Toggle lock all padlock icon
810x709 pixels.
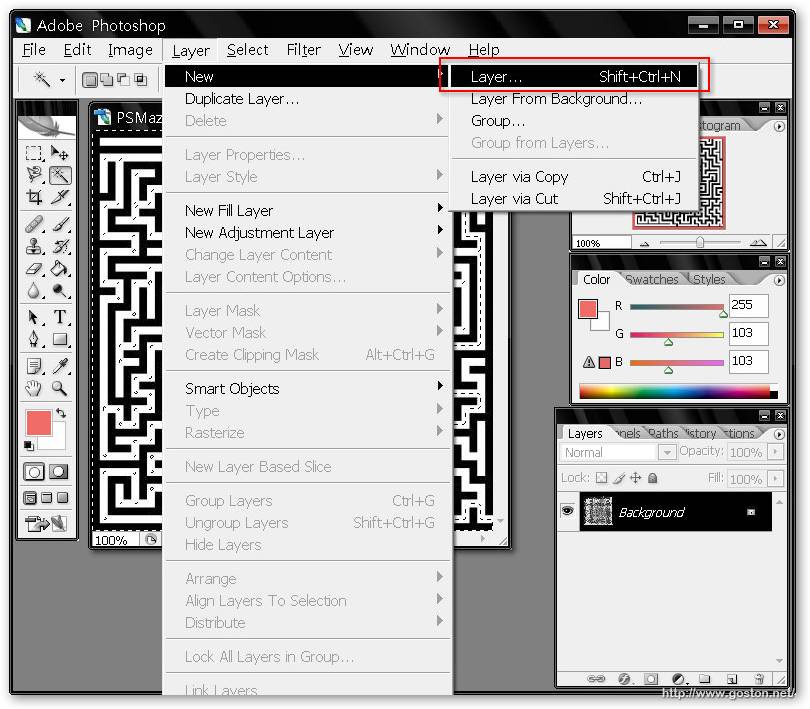(x=653, y=477)
